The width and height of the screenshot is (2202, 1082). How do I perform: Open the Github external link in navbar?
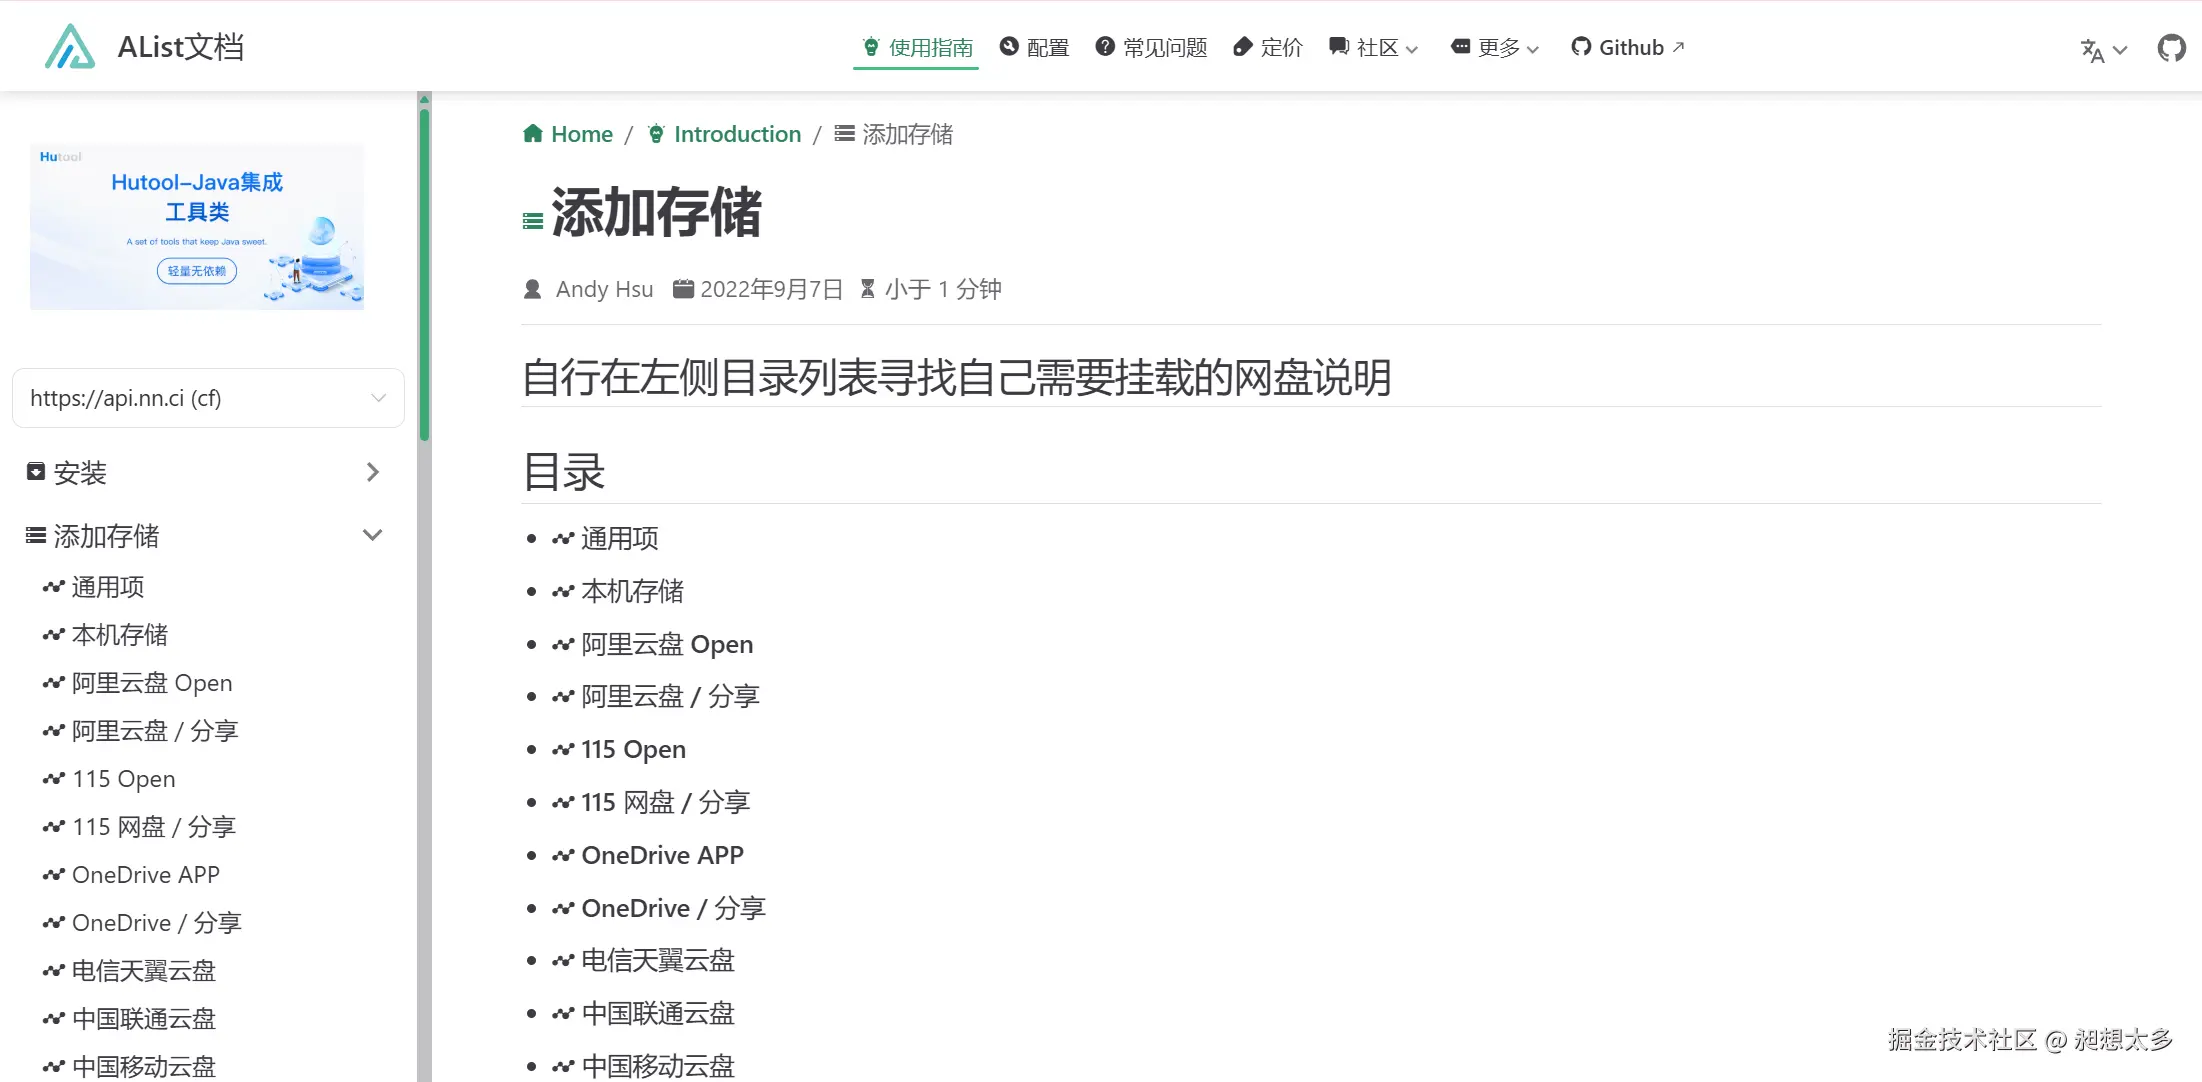[1628, 48]
